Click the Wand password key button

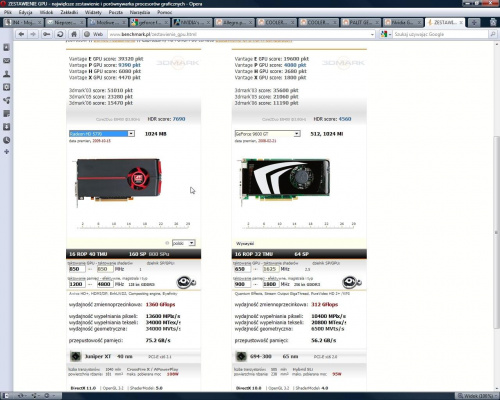pyautogui.click(x=47, y=34)
